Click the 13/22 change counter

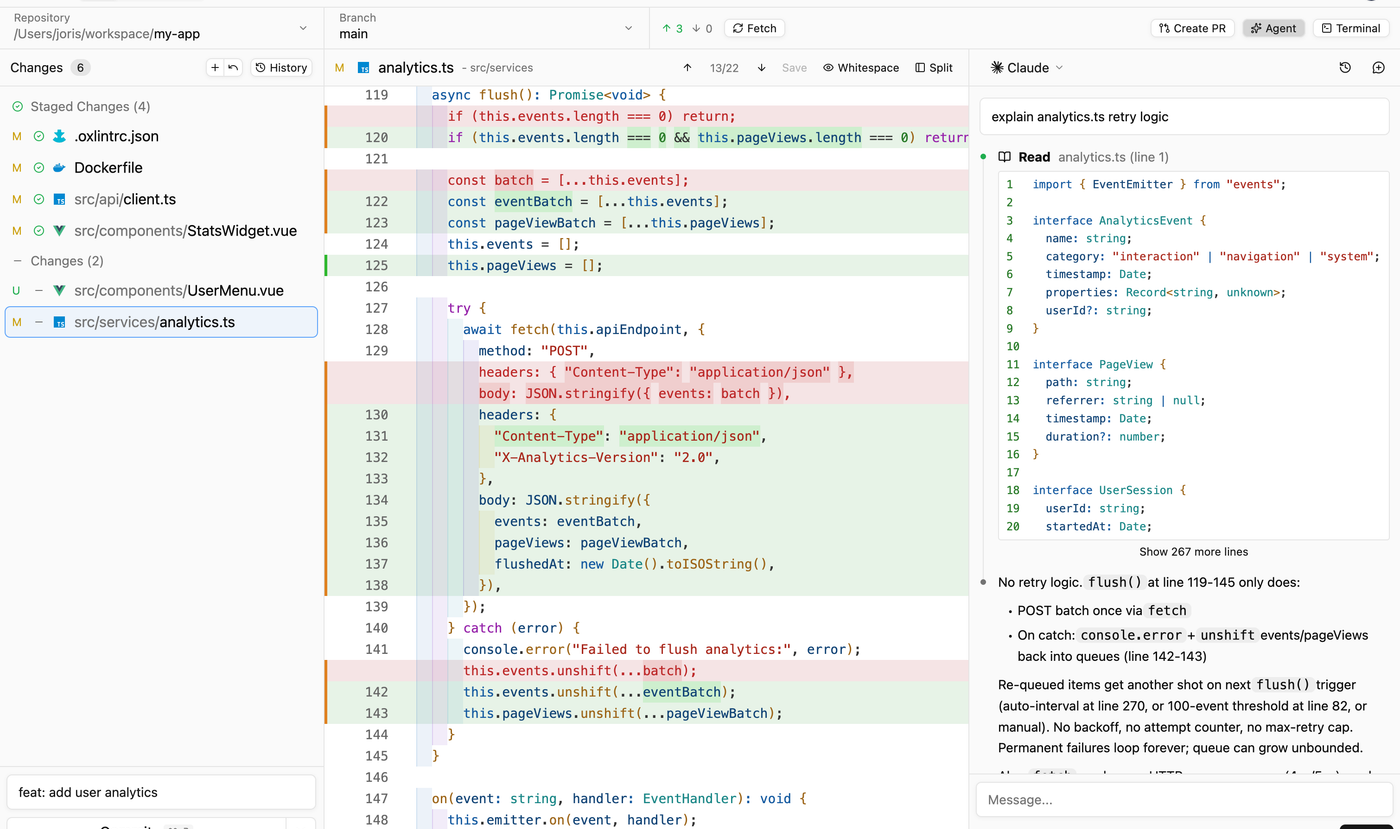click(724, 68)
